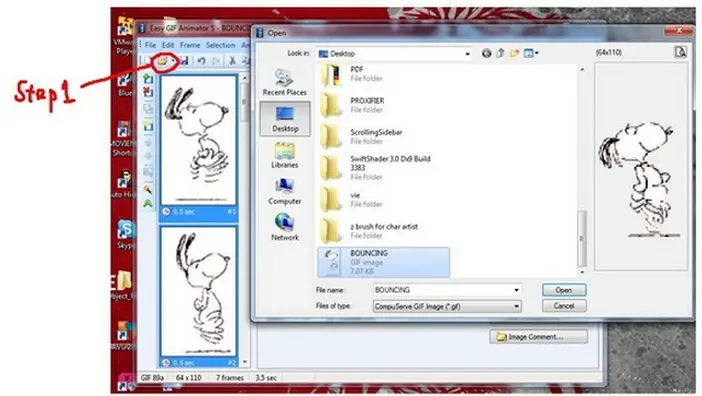Select the SwiftShader 3.0 Dx9 Build 3383 folder
Image resolution: width=702 pixels, height=396 pixels.
(x=376, y=168)
